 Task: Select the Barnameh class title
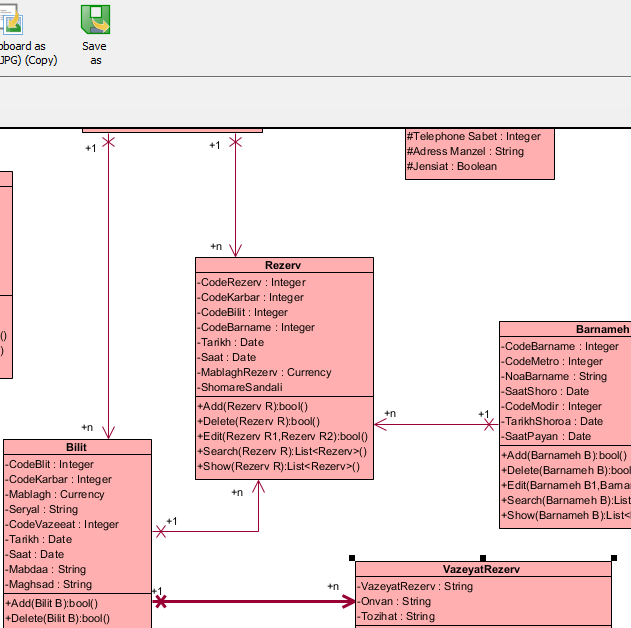(x=602, y=329)
